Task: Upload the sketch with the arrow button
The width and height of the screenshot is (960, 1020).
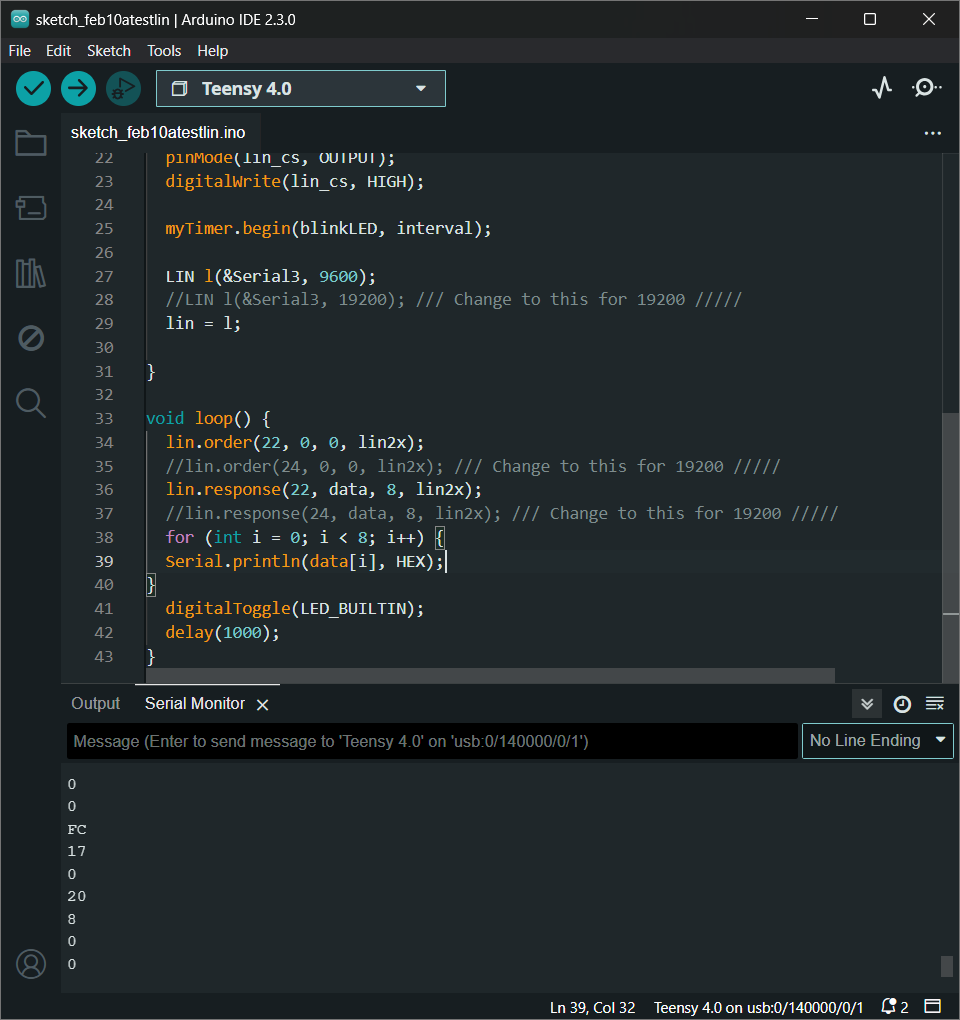Action: coord(78,89)
